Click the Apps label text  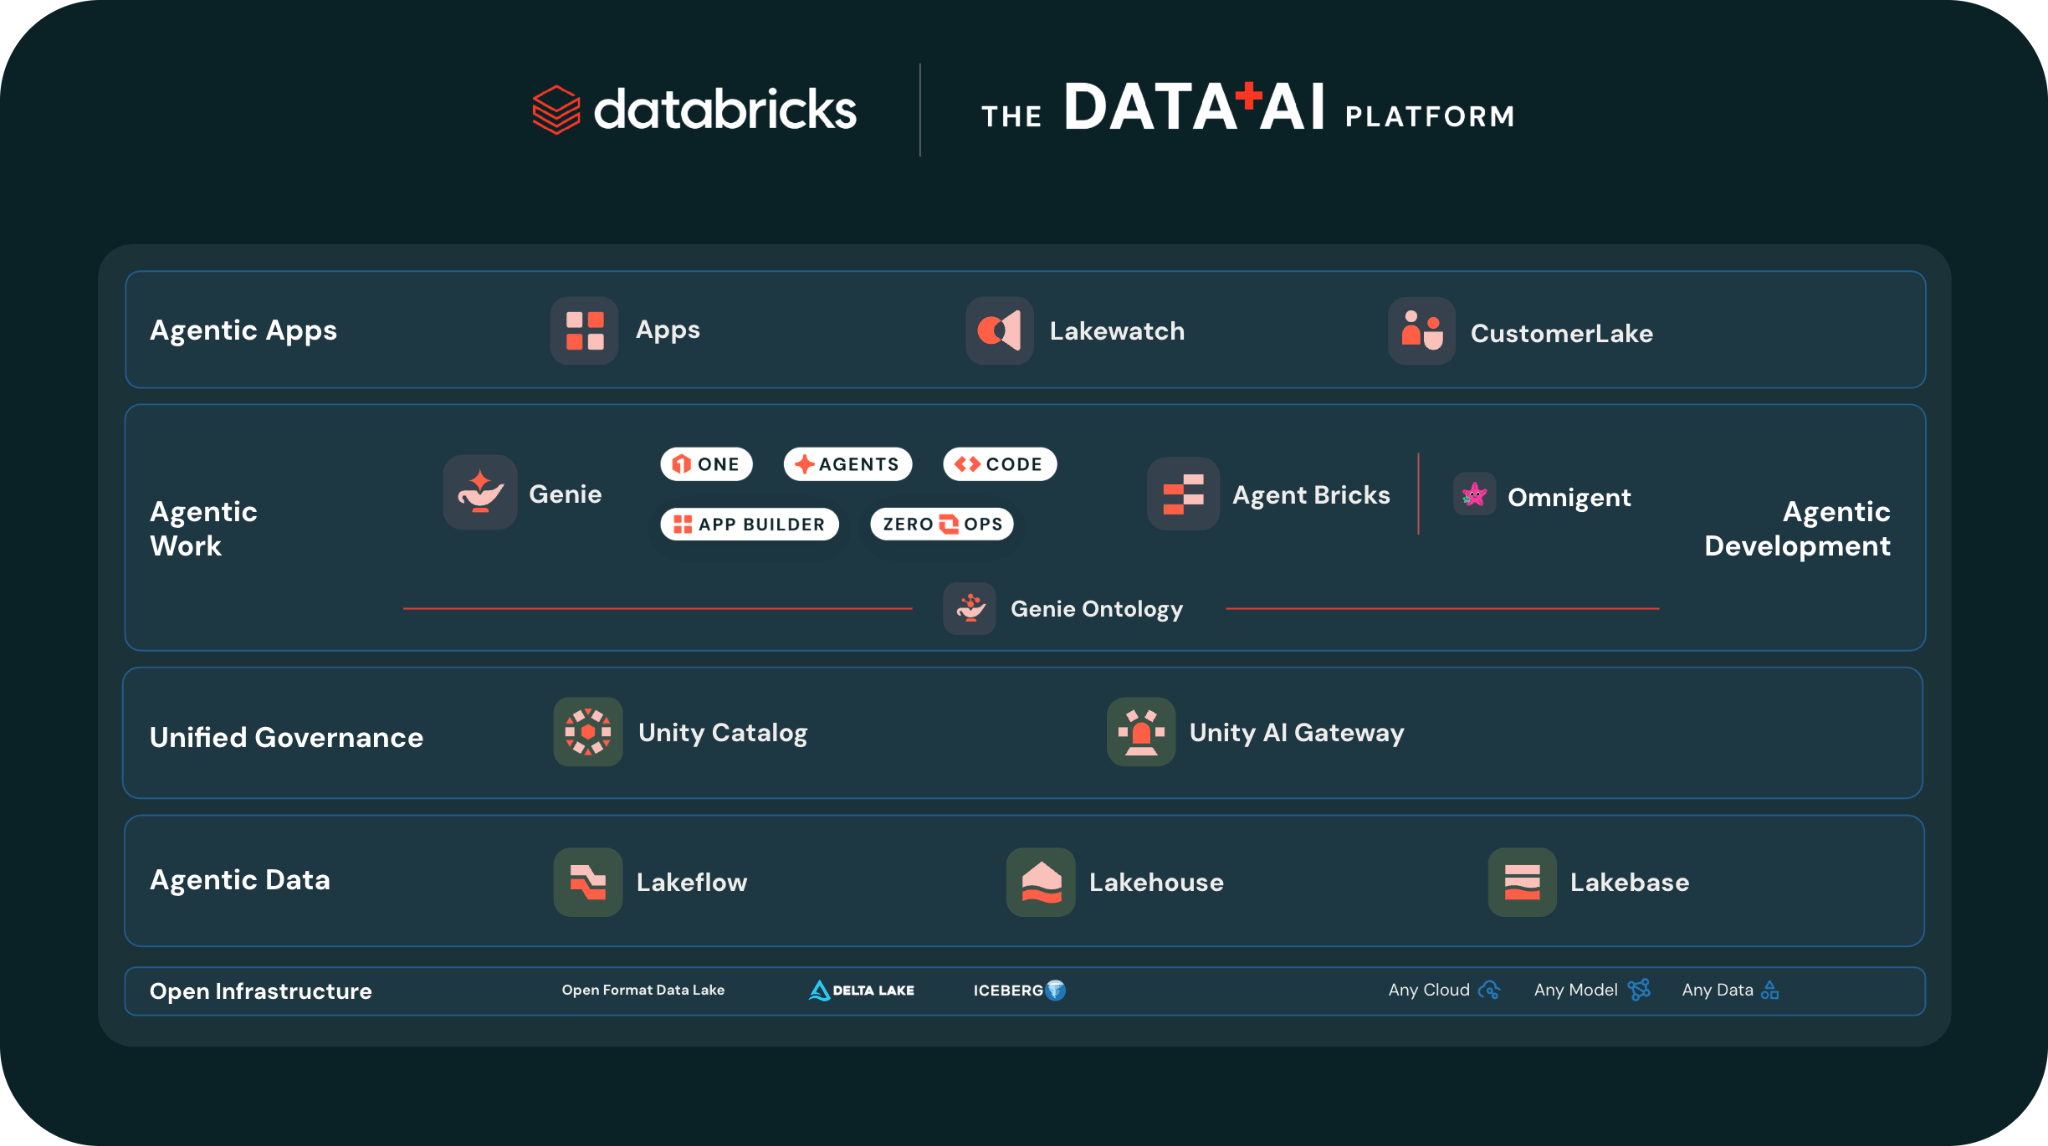click(x=668, y=330)
